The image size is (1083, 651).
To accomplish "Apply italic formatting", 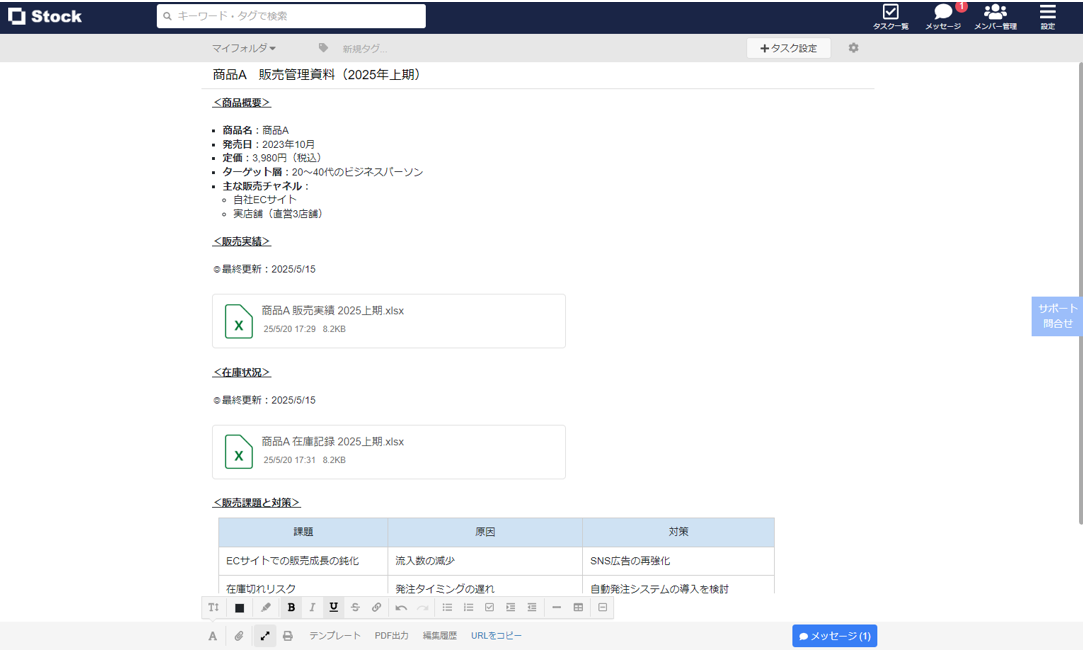I will (x=311, y=607).
